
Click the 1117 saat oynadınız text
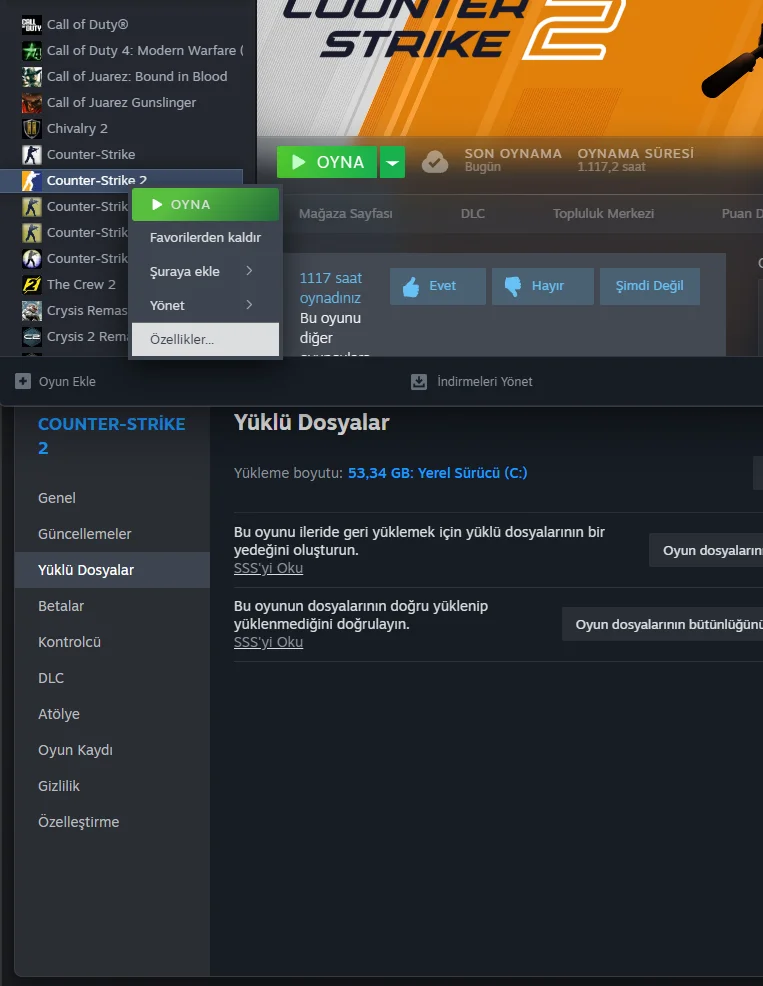(331, 288)
